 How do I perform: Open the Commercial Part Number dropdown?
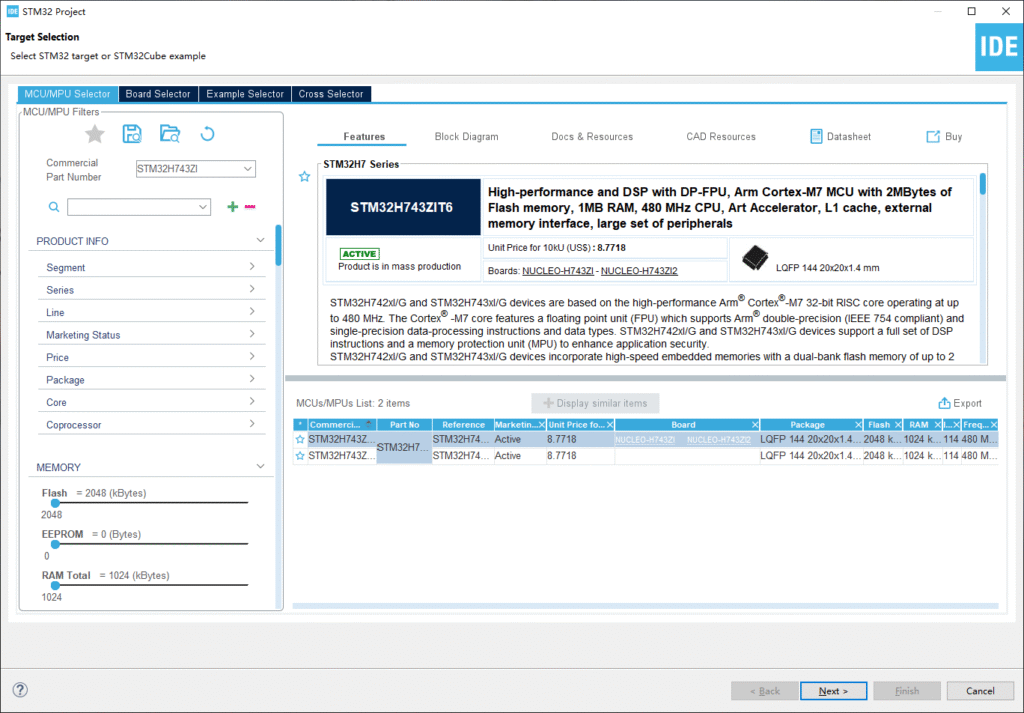(248, 168)
